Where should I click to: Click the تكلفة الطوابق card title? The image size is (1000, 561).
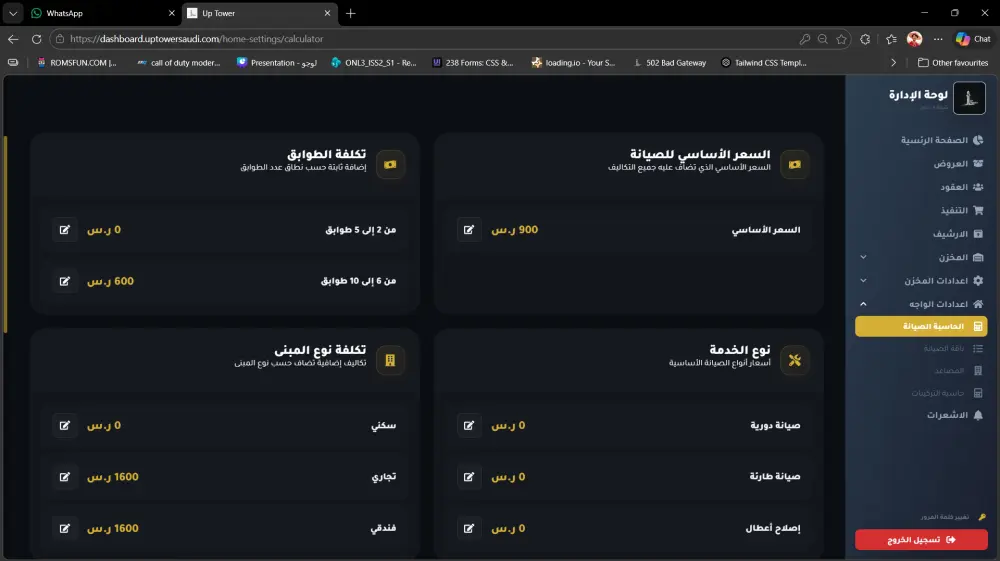click(x=327, y=154)
